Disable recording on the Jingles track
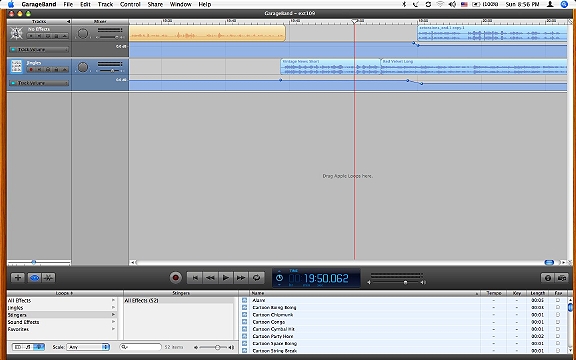Screen dimensions: 576x360 click(x=31, y=69)
